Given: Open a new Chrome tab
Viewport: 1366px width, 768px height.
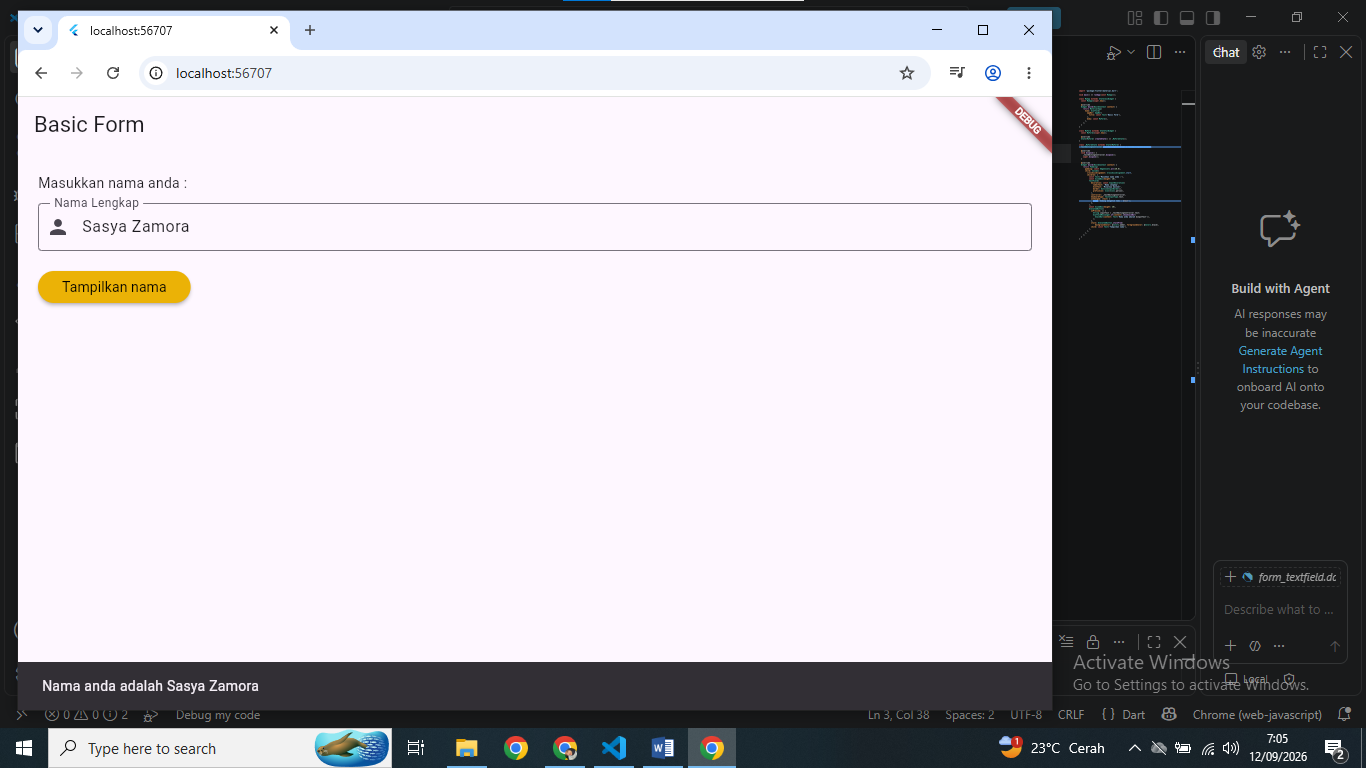Looking at the screenshot, I should [x=310, y=30].
